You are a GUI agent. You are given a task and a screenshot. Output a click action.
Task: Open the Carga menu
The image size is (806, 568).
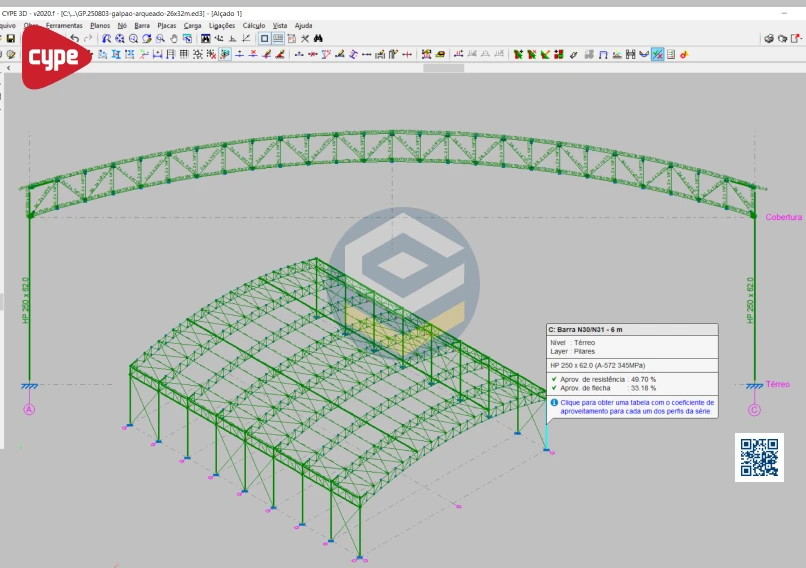[192, 25]
